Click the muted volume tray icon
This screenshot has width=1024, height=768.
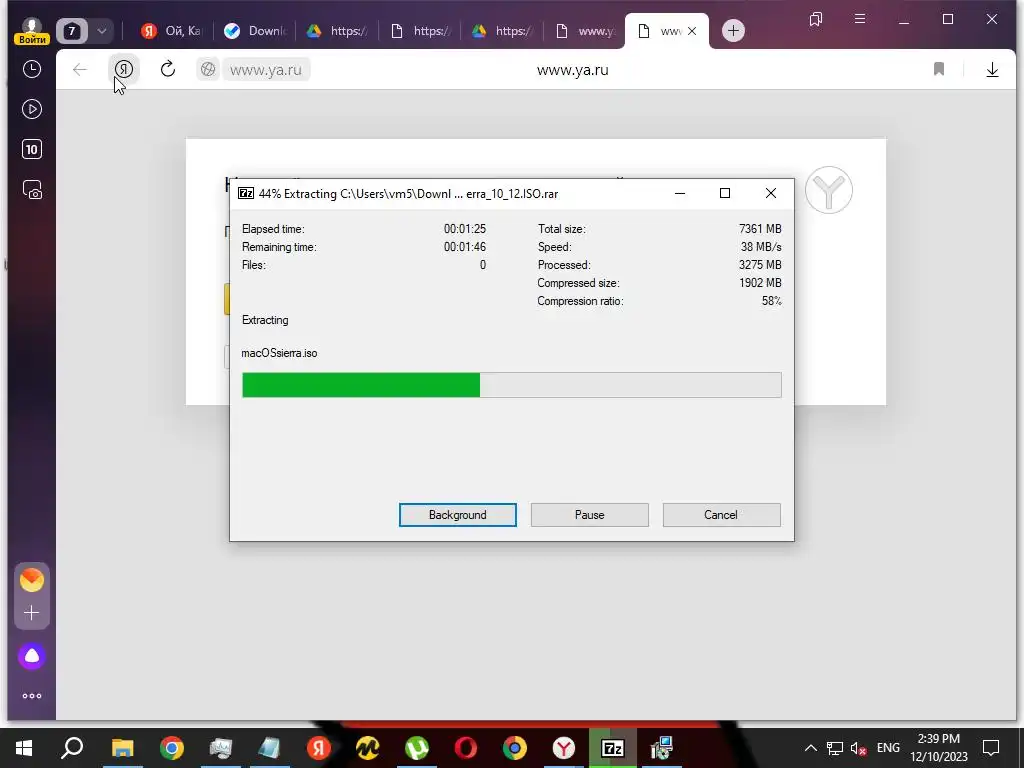click(x=858, y=748)
